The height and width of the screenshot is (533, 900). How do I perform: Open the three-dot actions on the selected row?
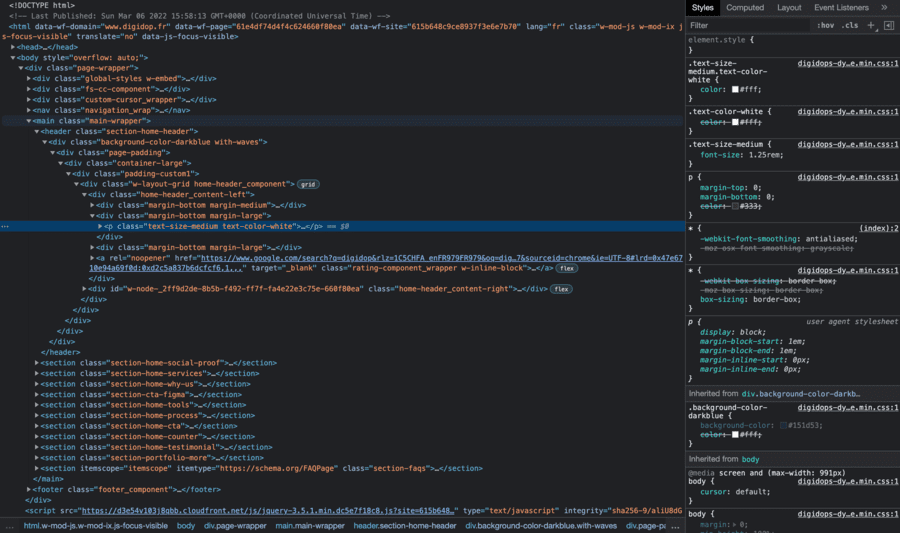5,227
